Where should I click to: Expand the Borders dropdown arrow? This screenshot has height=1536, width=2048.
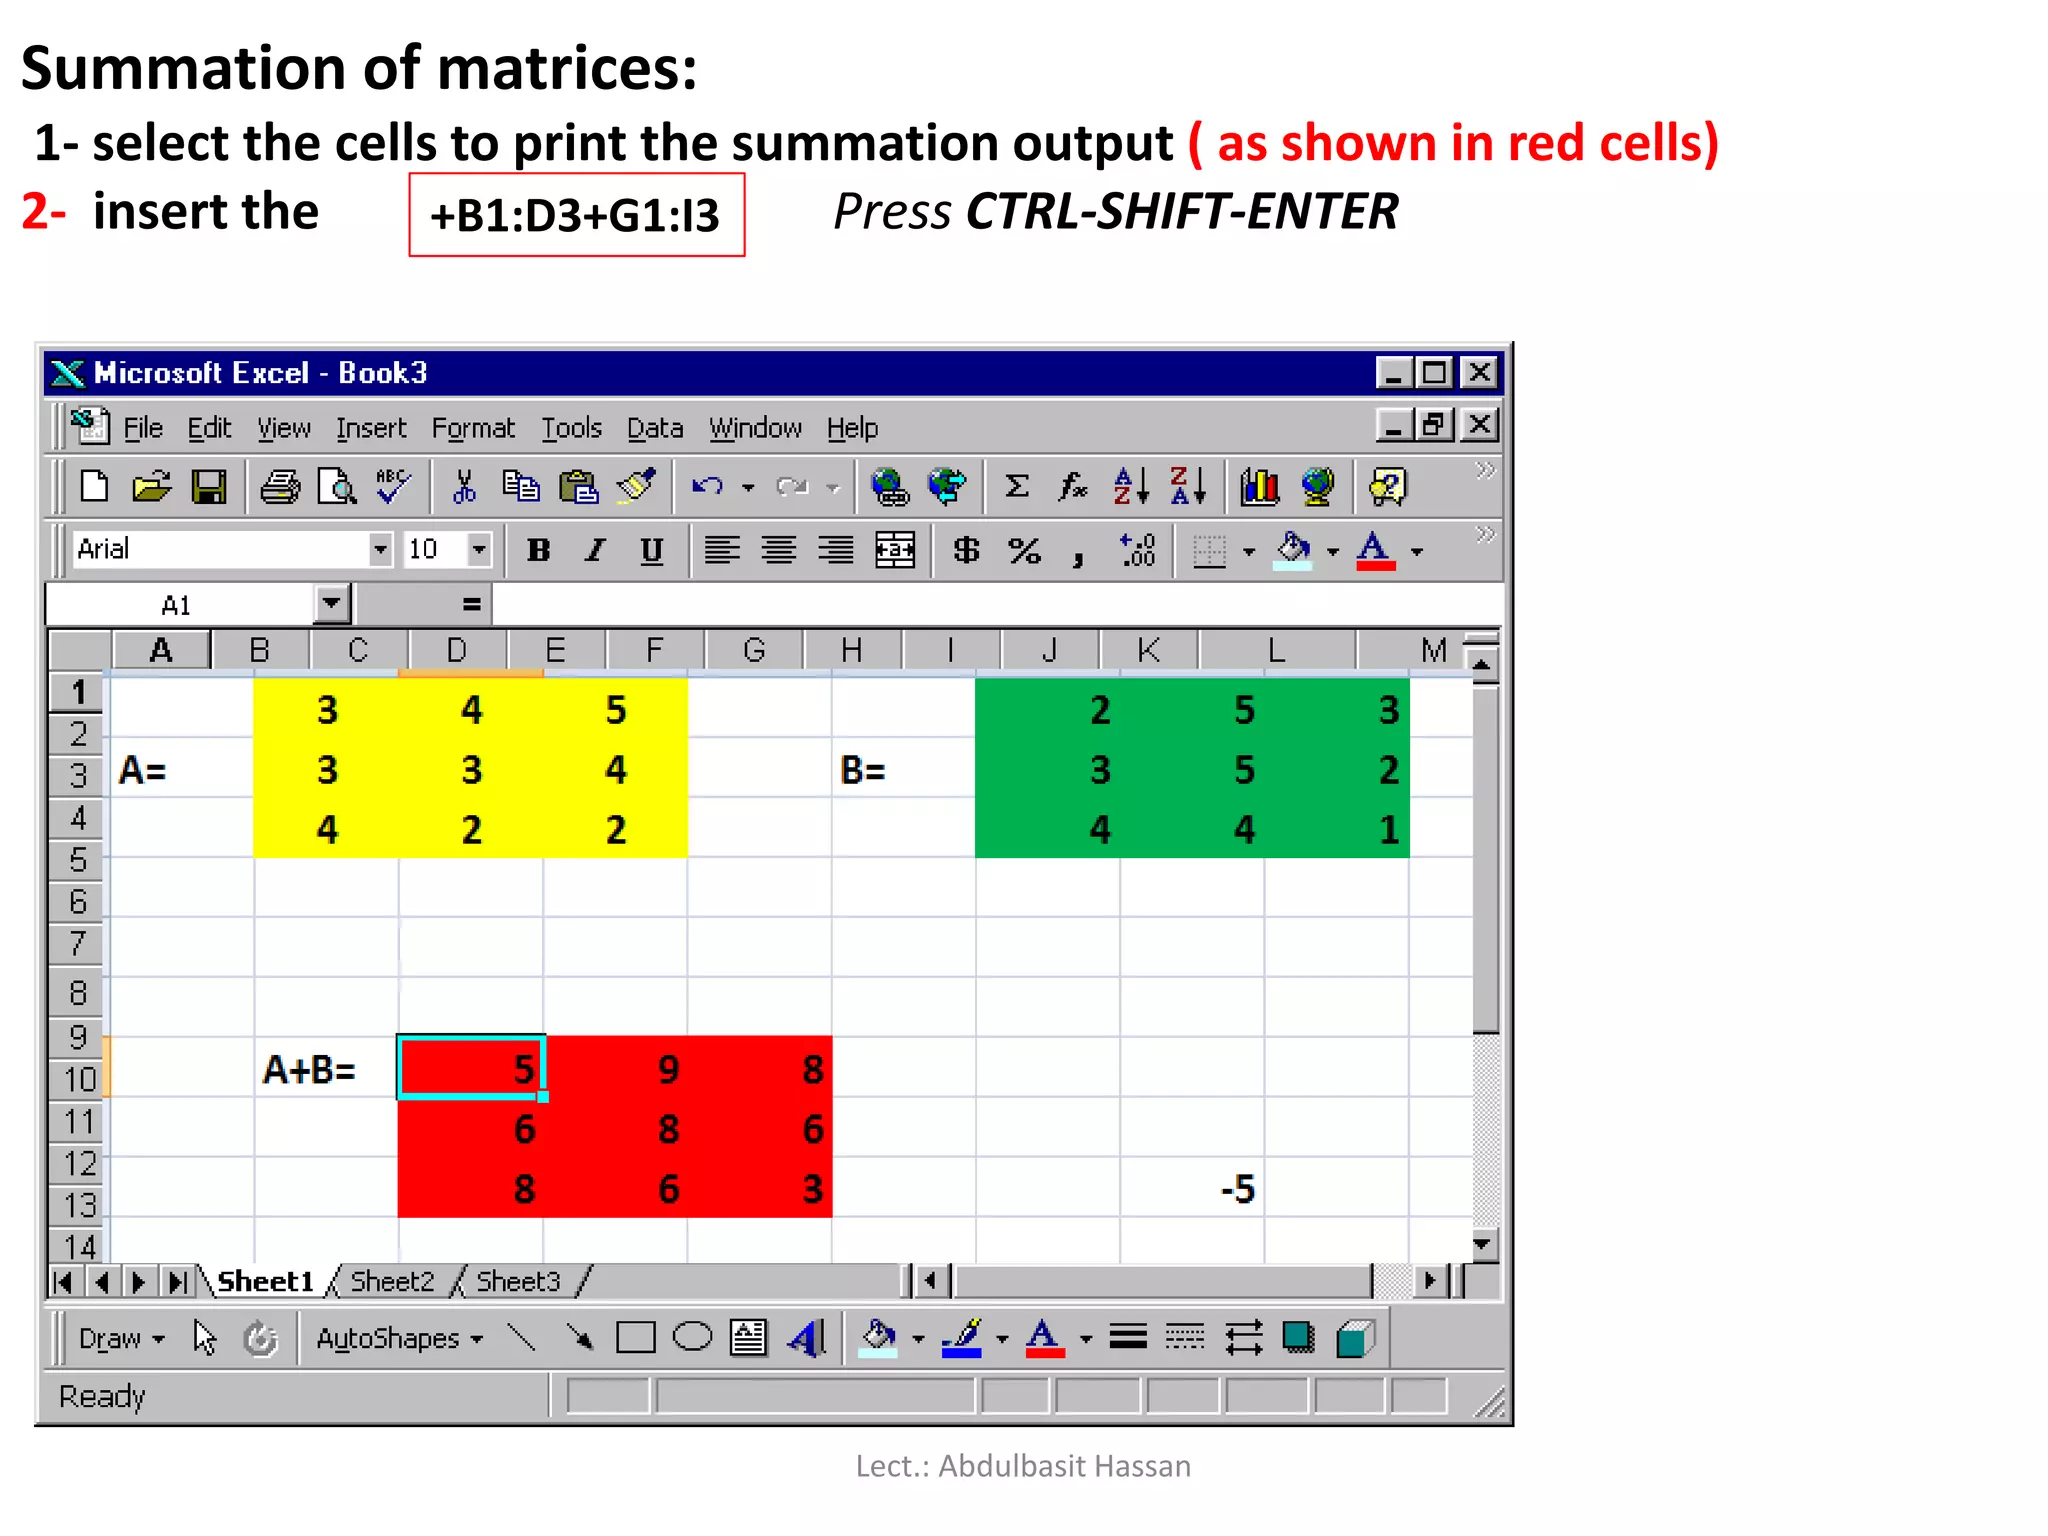(1249, 551)
